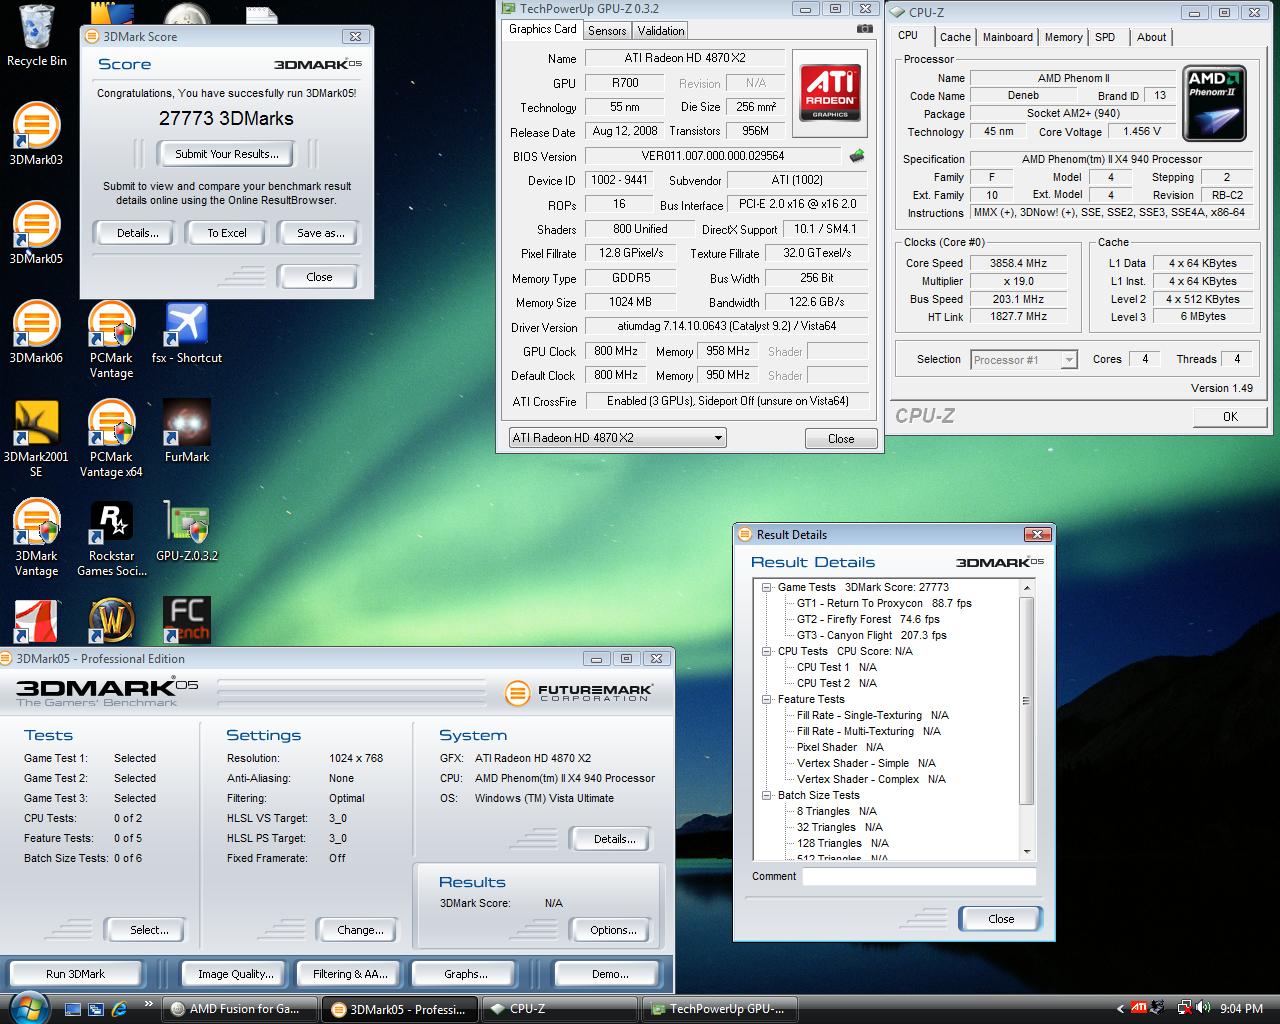This screenshot has width=1280, height=1024.
Task: Collapse the Feature Tests tree node
Action: 767,700
